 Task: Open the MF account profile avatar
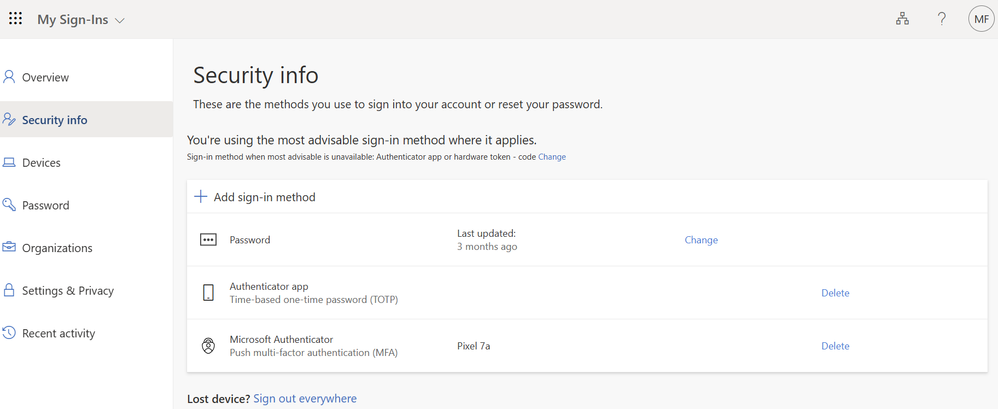coord(980,19)
